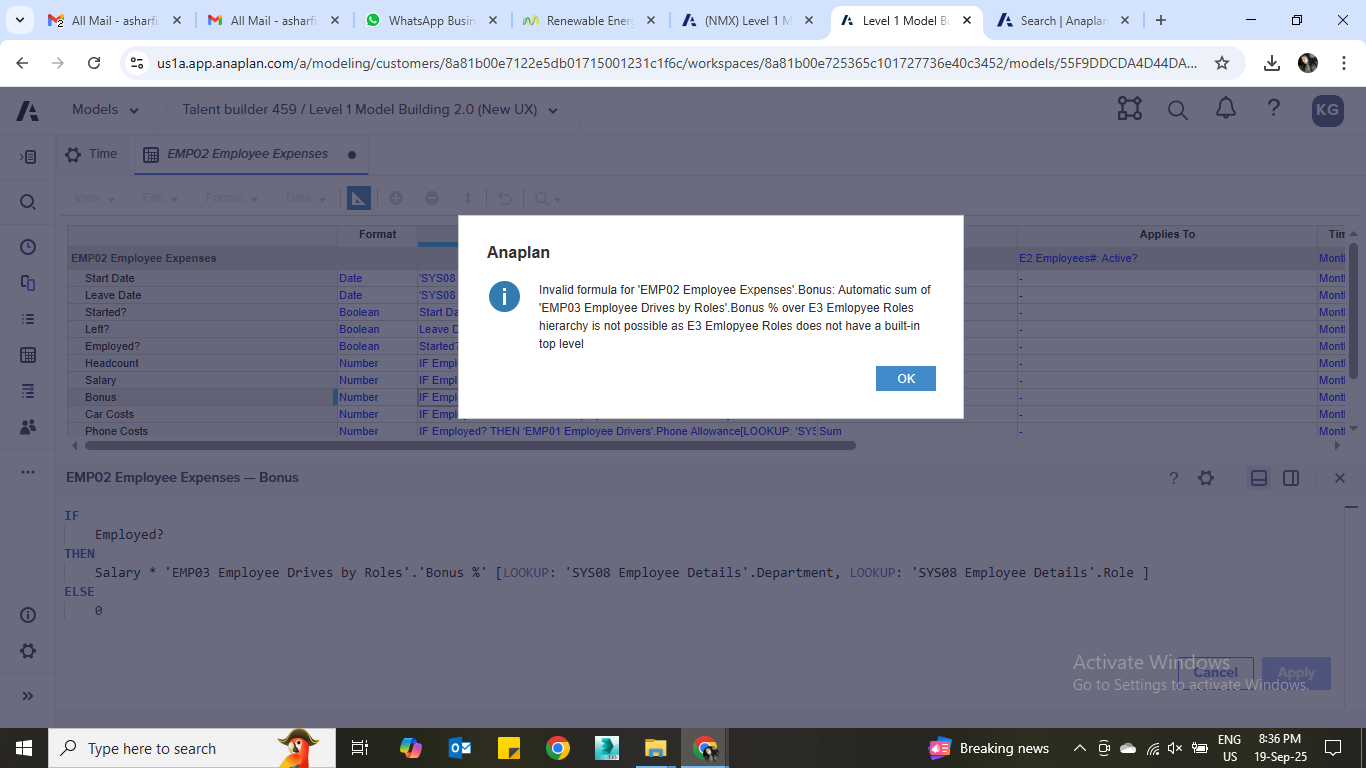Click the E2 Employees#: Active? link
This screenshot has width=1366, height=768.
(1078, 258)
